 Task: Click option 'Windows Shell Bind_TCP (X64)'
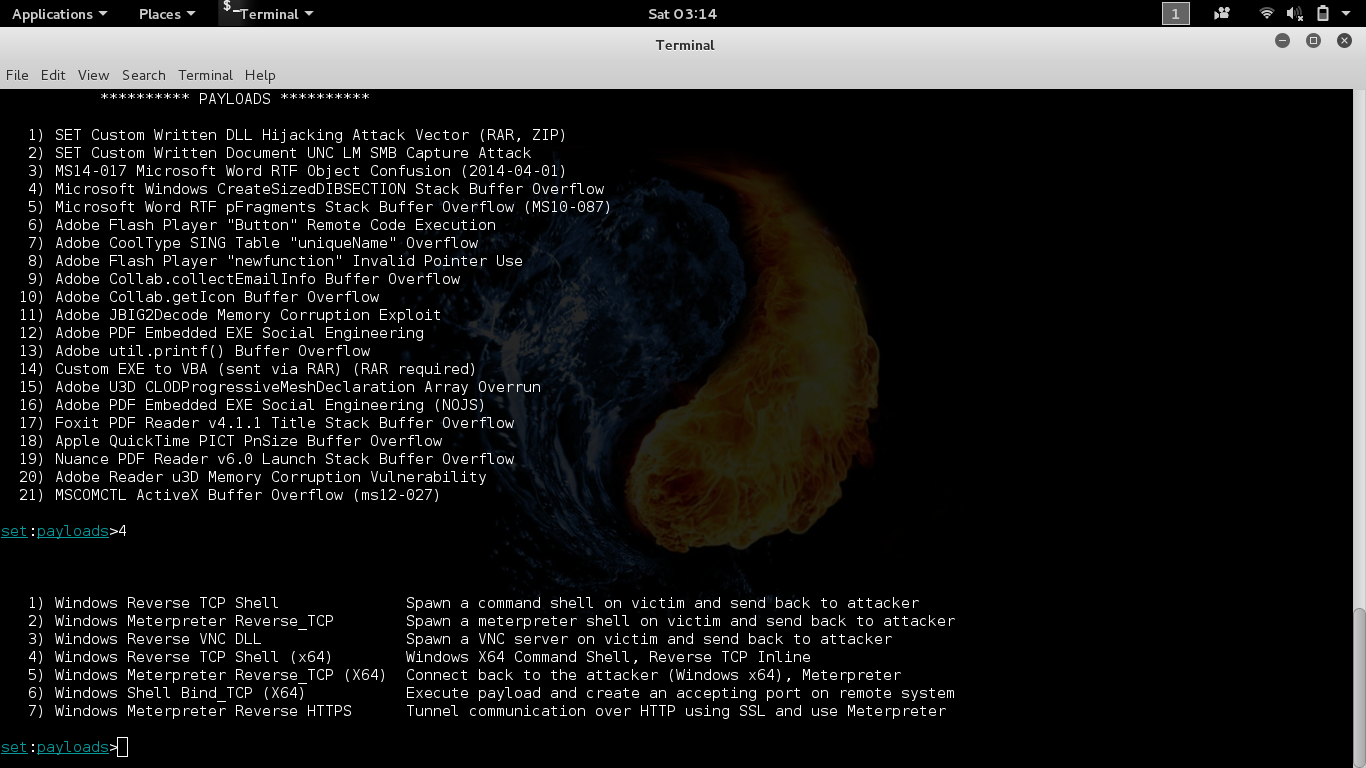click(180, 693)
